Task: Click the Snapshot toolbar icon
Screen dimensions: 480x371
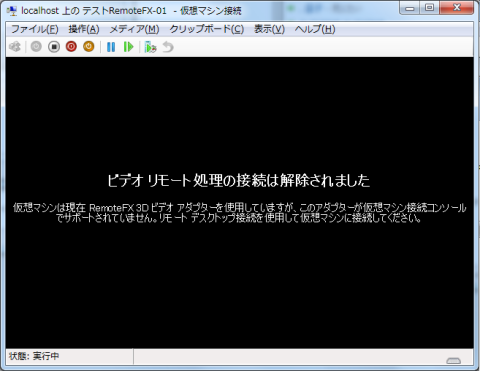Action: (x=150, y=47)
